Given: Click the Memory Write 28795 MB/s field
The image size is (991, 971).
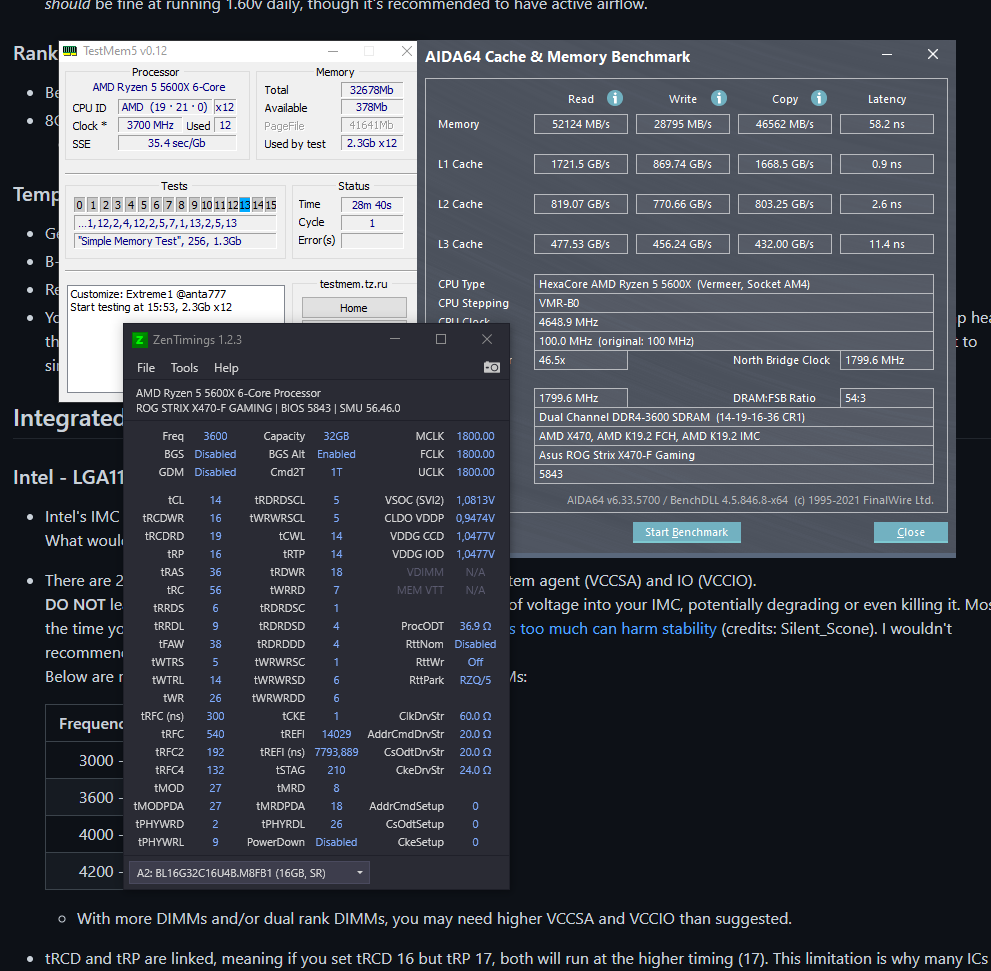Looking at the screenshot, I should click(683, 124).
